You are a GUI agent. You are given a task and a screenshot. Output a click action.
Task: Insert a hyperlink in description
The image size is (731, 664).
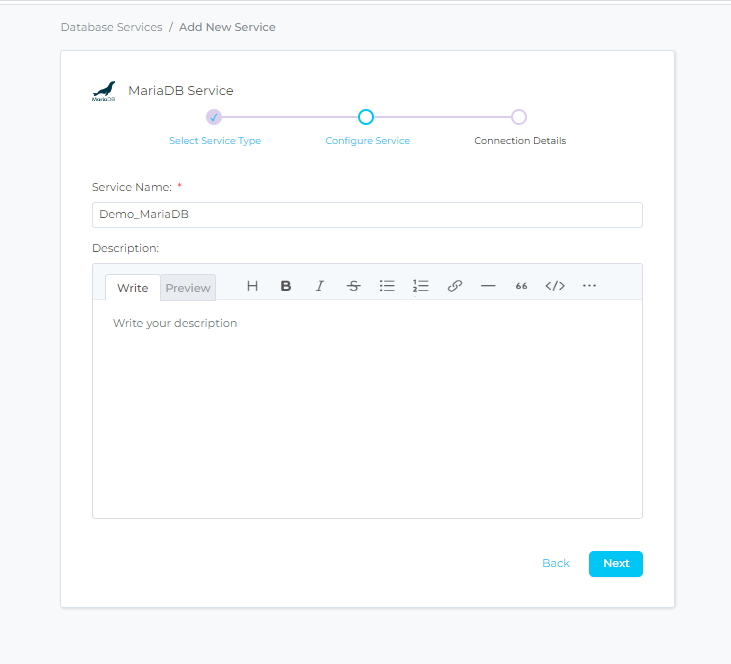tap(455, 286)
